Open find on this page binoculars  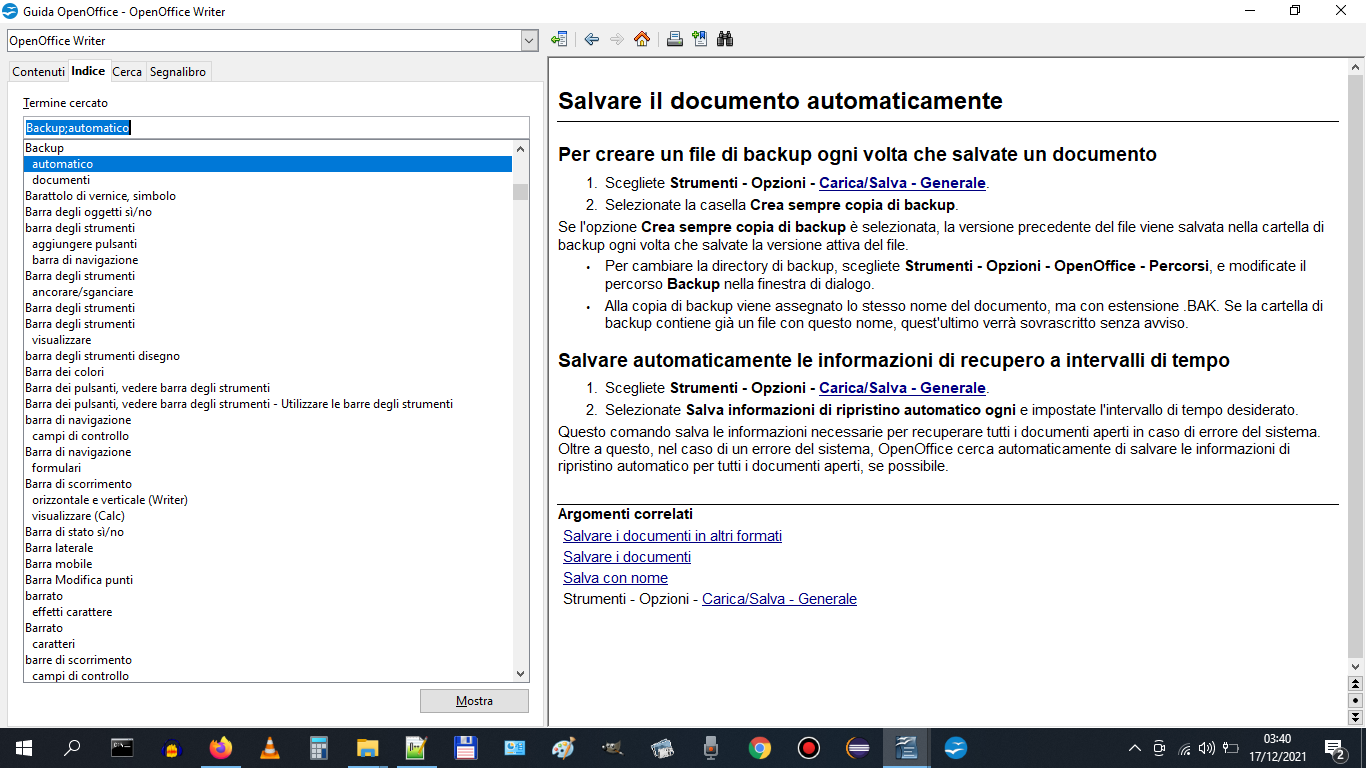(725, 40)
